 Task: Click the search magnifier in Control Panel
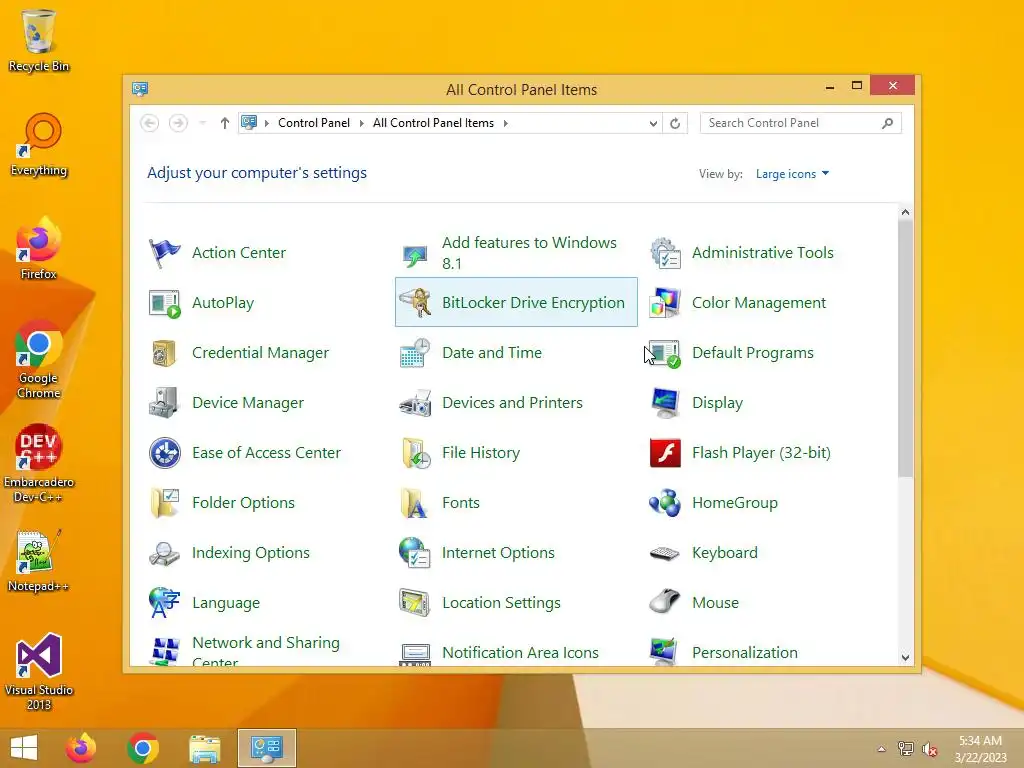pos(887,123)
